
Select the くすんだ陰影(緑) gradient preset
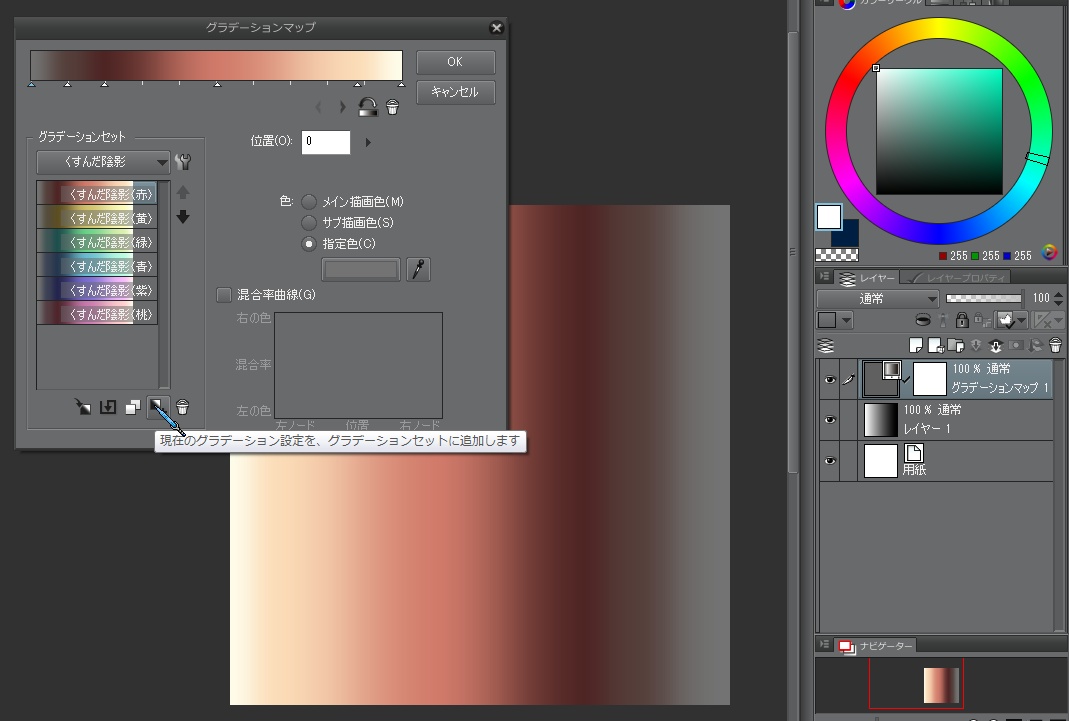(97, 242)
